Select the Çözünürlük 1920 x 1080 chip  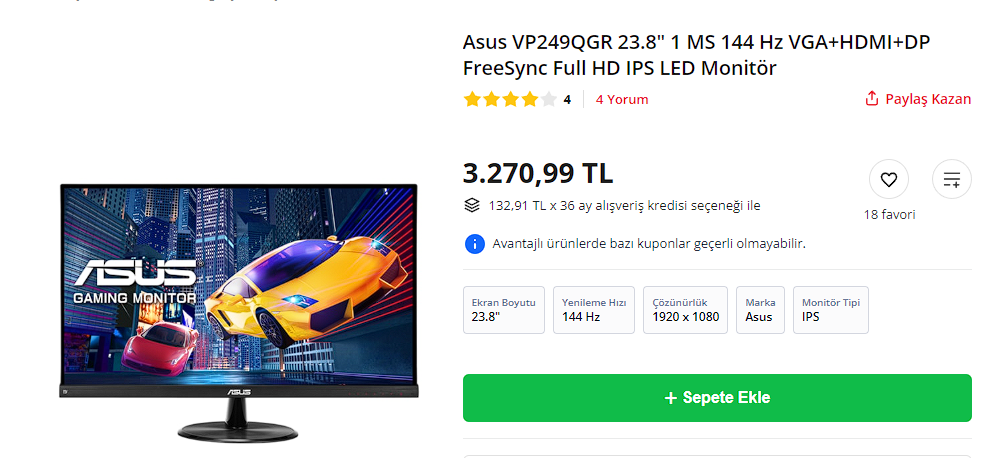(686, 310)
